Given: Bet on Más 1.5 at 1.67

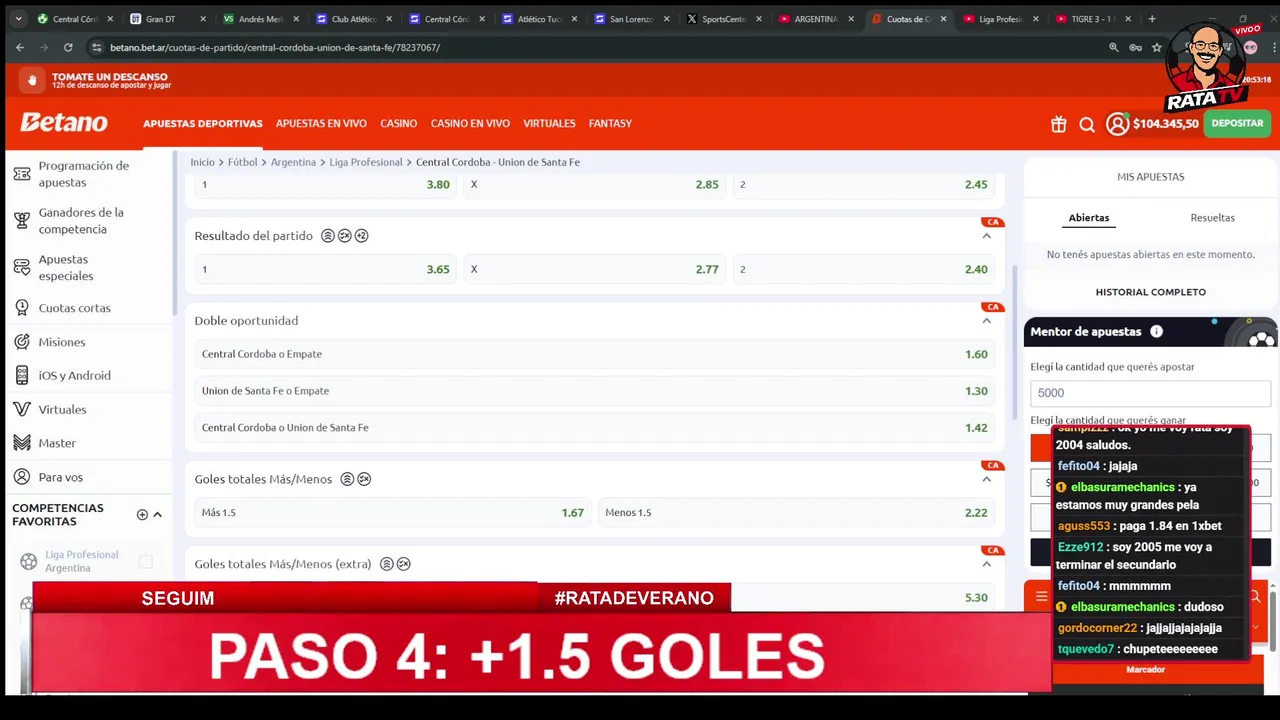Looking at the screenshot, I should tap(392, 512).
